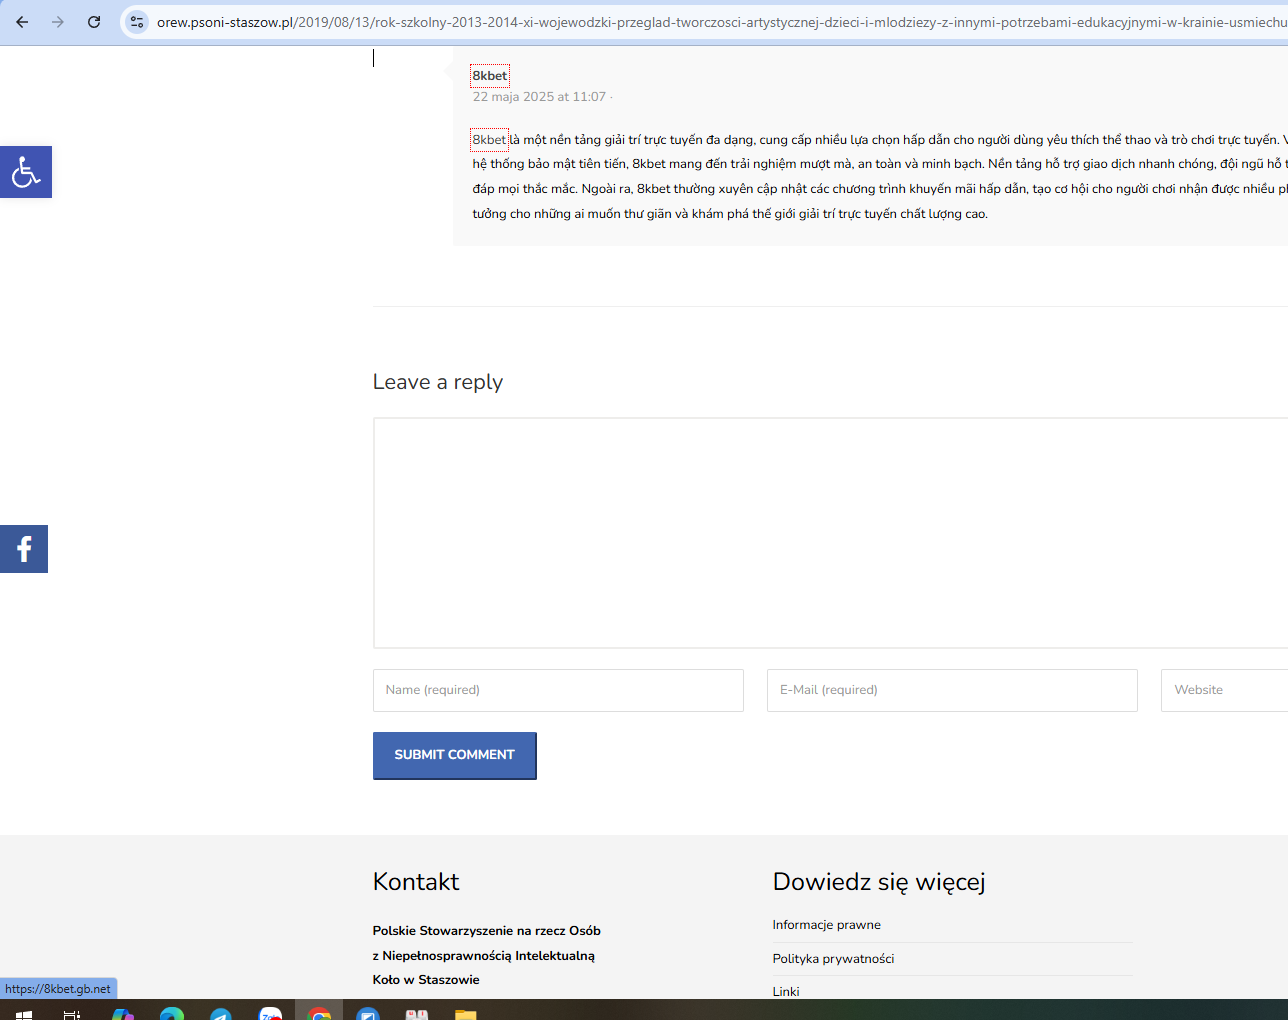Focus the Name (required) field
This screenshot has height=1020, width=1288.
pyautogui.click(x=558, y=690)
